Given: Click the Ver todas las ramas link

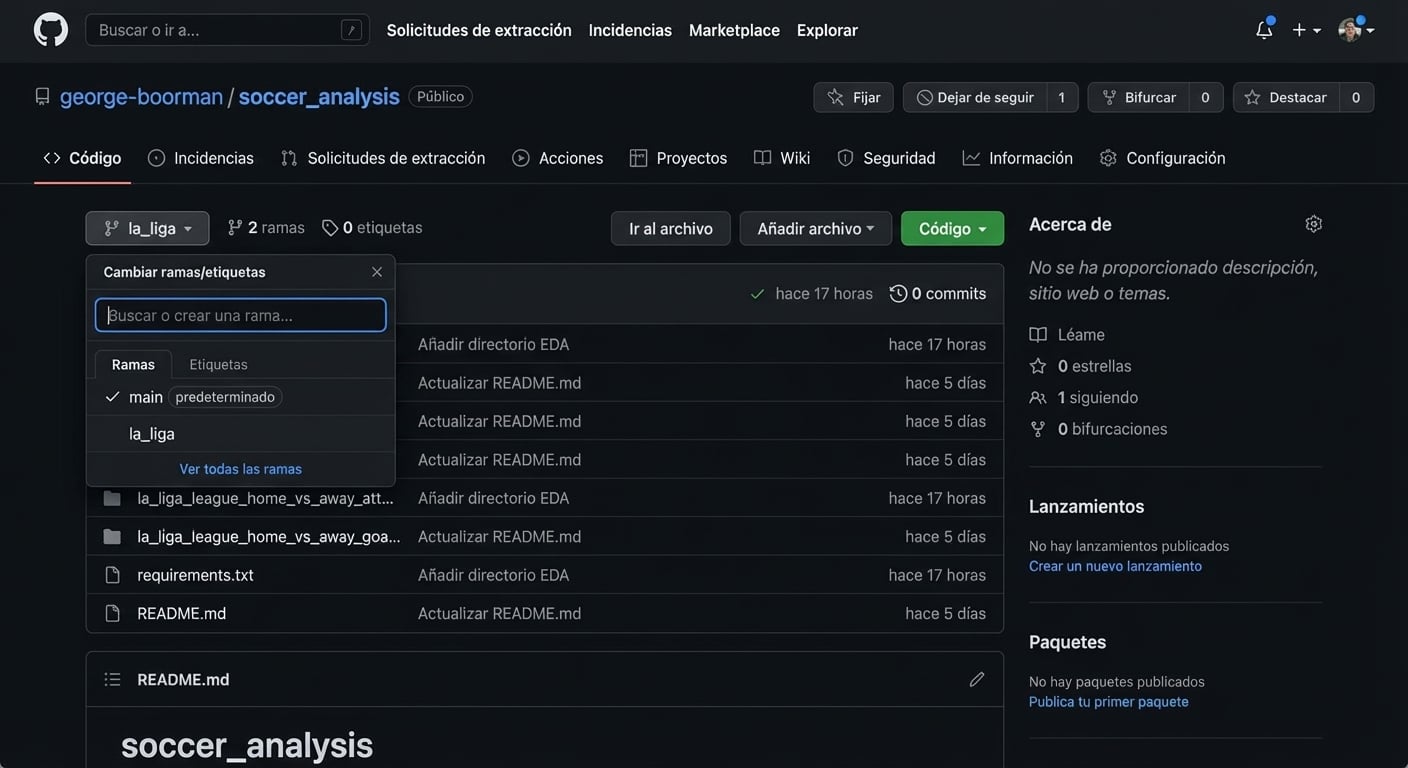Looking at the screenshot, I should point(240,469).
